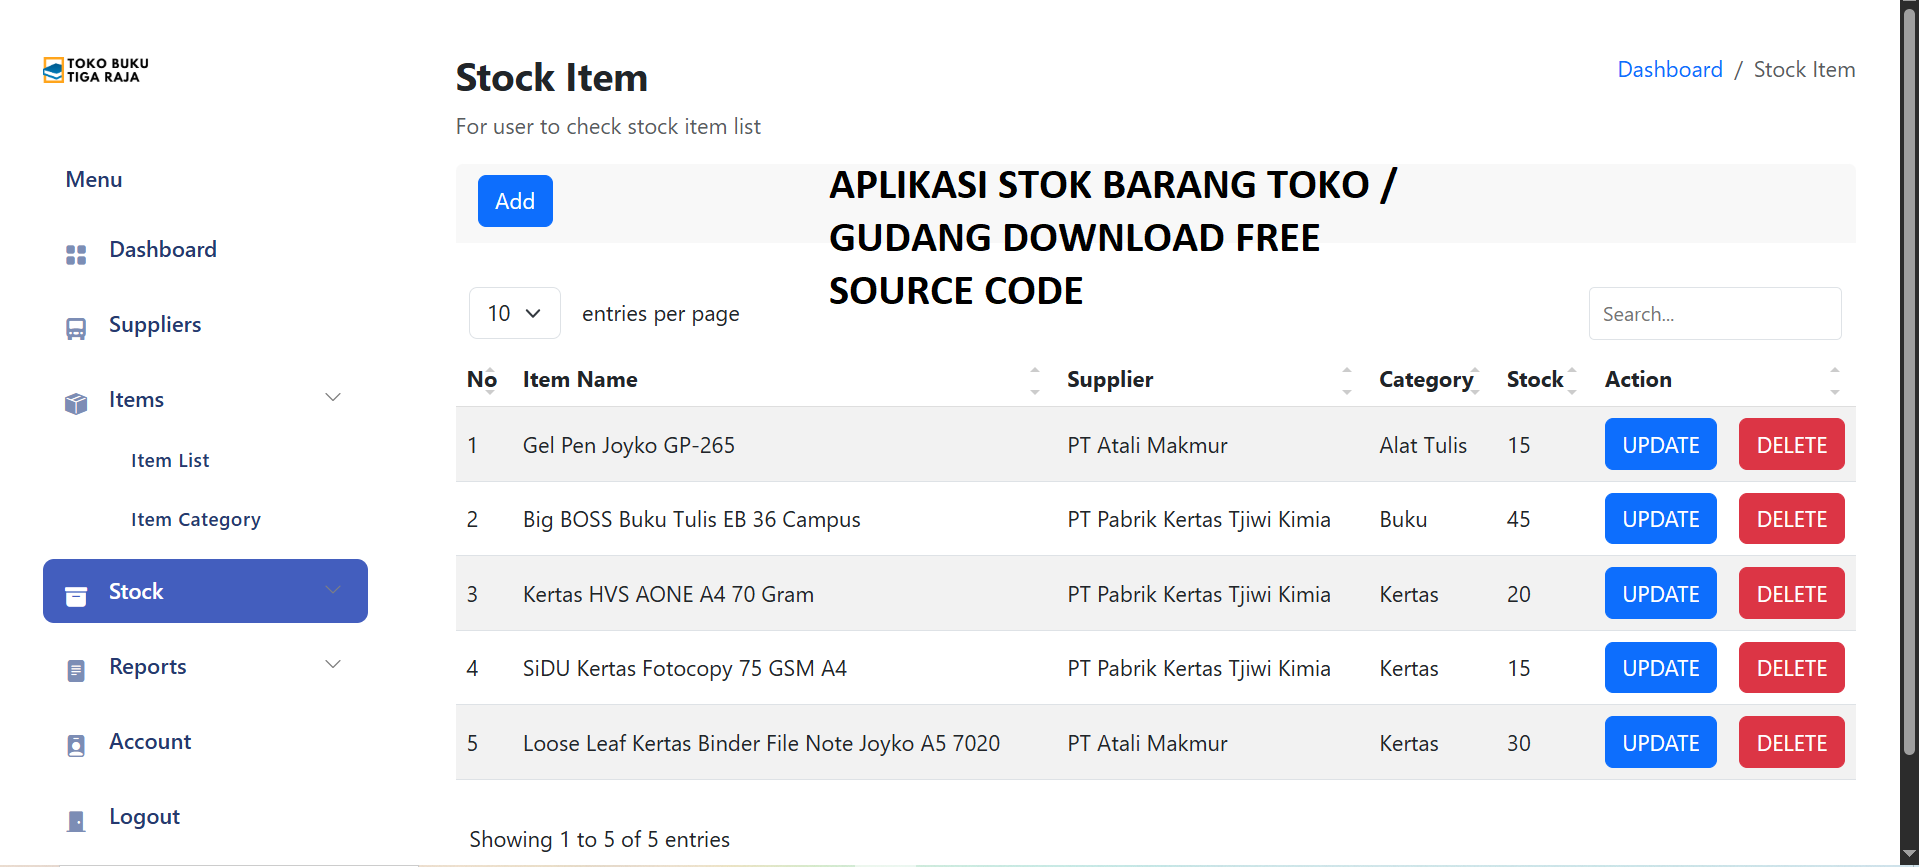1919x867 pixels.
Task: Click Showing 1 to 5 of 5 entries text
Action: 600,840
